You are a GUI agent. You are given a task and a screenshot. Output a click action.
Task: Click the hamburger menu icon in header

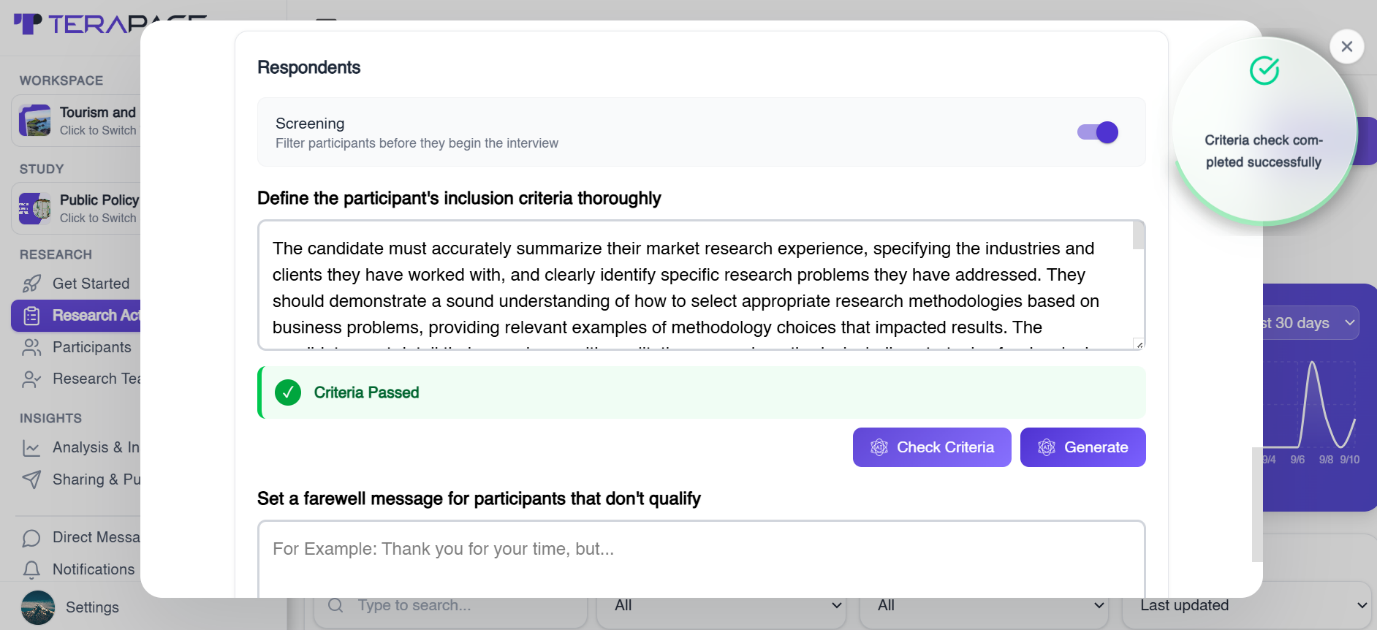click(x=326, y=18)
